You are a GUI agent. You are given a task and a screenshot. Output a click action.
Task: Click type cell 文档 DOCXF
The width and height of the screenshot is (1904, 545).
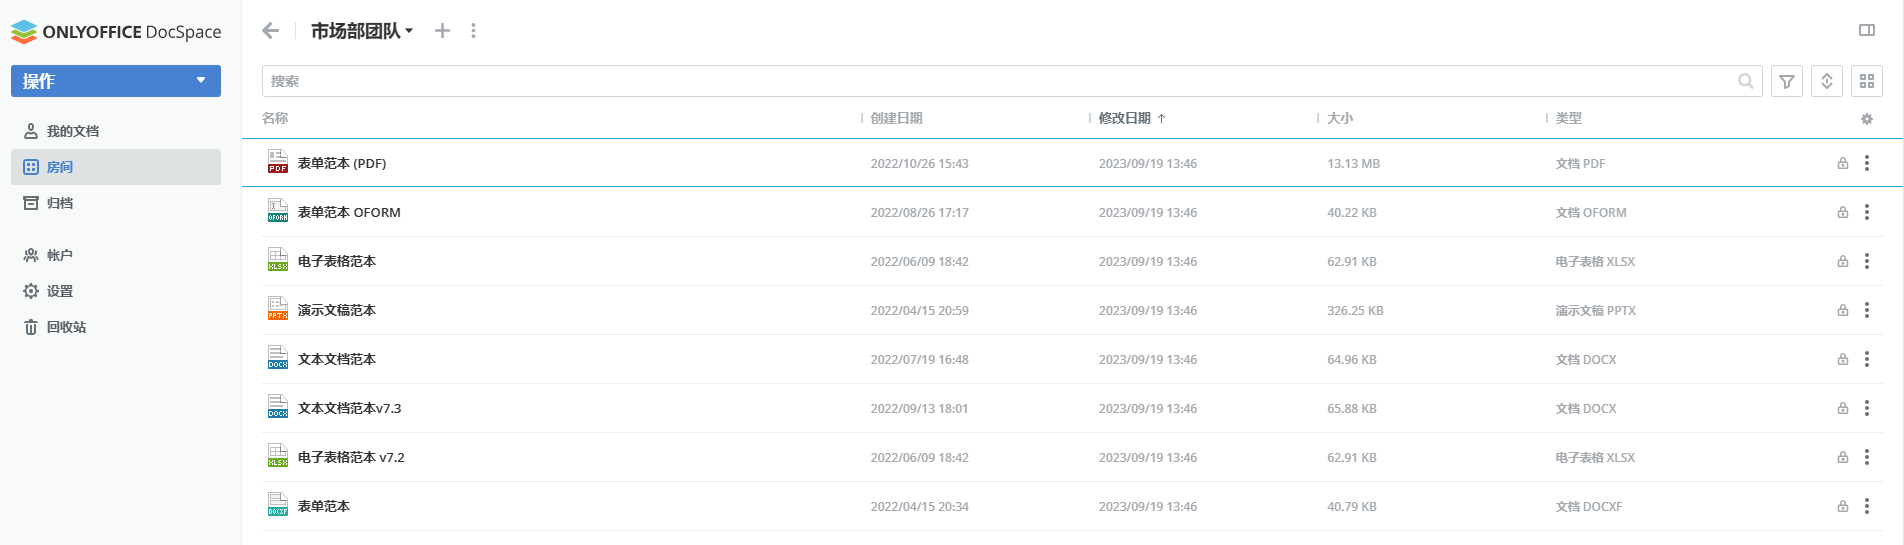(x=1588, y=506)
